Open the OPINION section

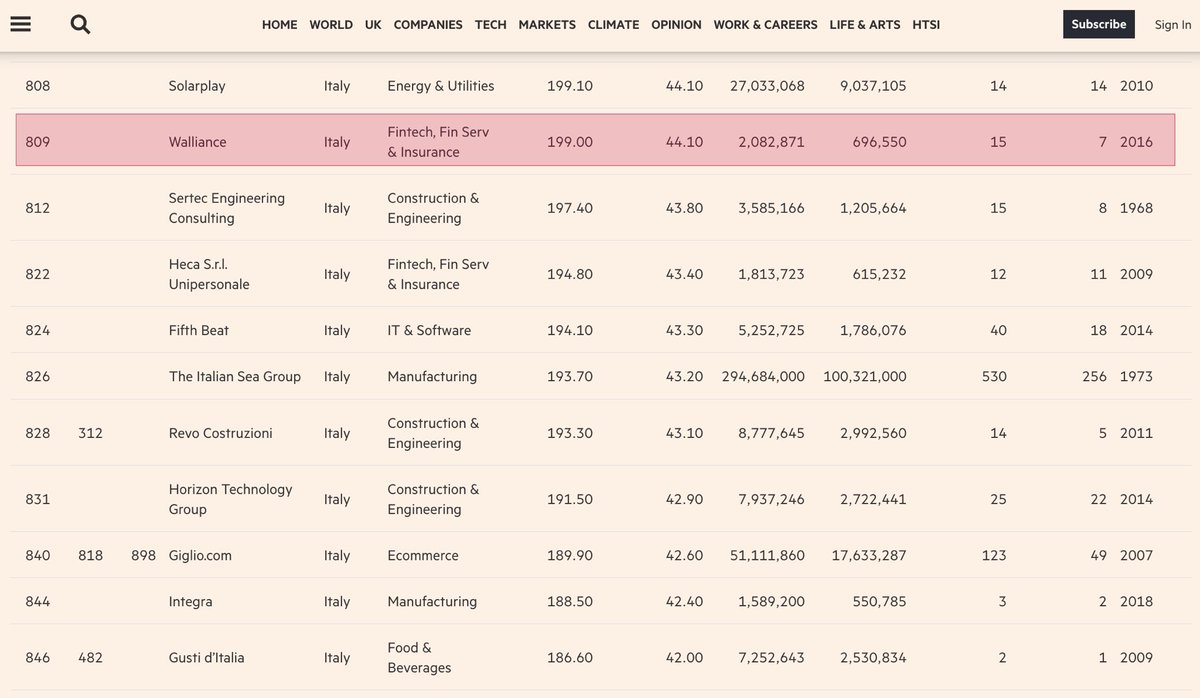tap(676, 24)
